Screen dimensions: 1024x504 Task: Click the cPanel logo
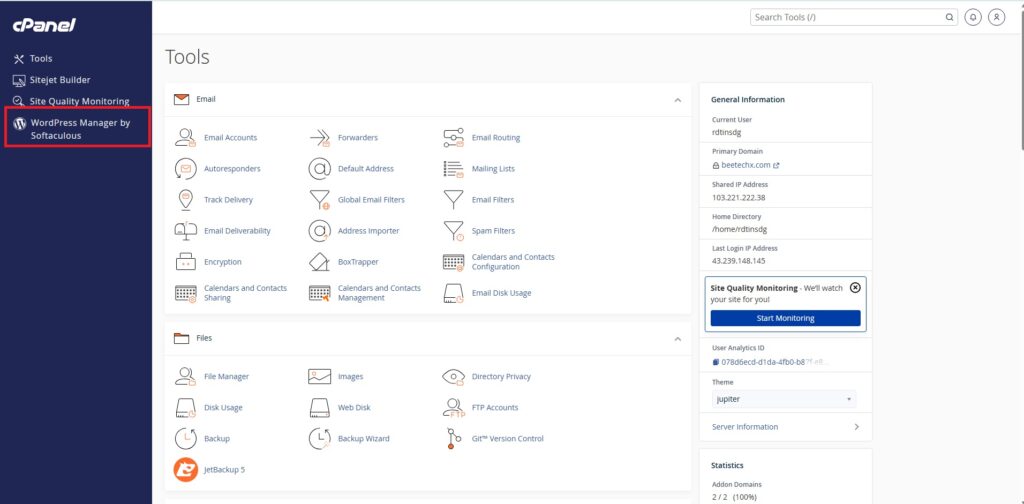44,25
